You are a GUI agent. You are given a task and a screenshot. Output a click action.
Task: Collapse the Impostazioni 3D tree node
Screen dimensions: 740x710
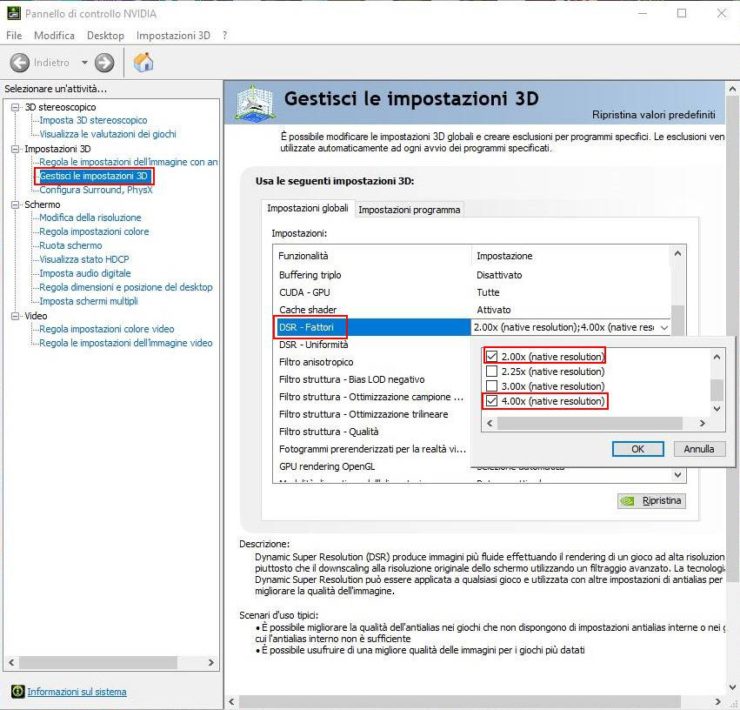tap(15, 149)
